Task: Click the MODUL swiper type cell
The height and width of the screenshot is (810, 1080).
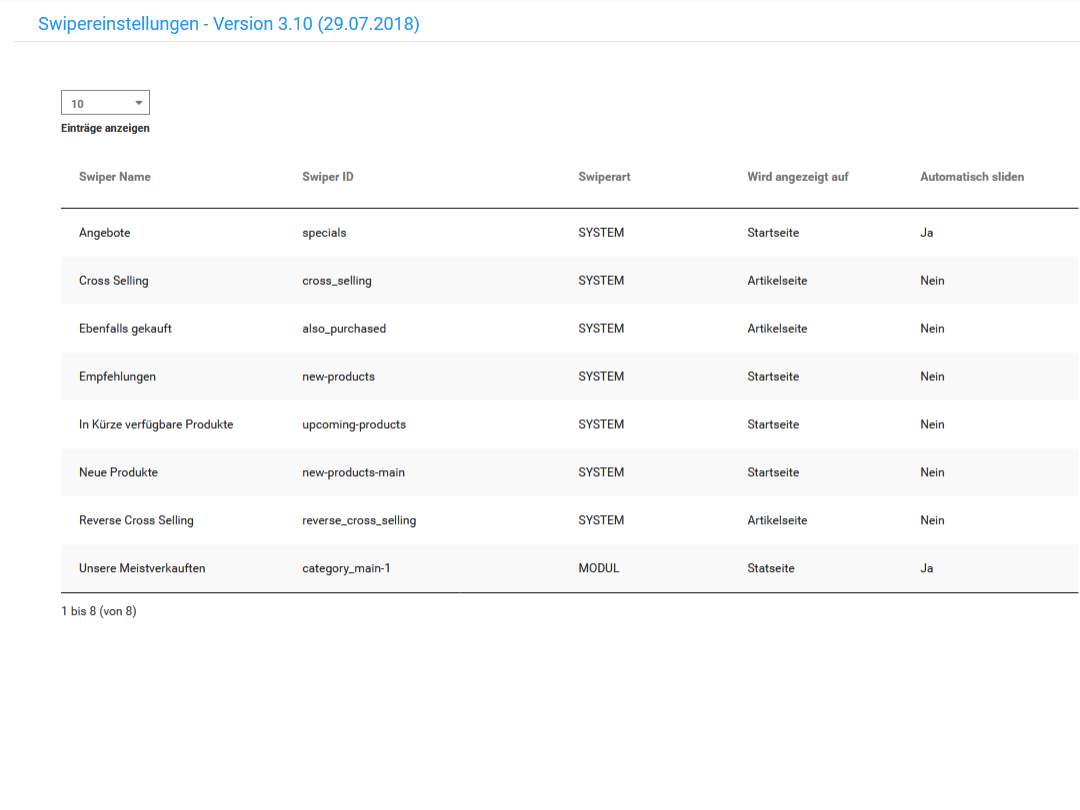Action: point(599,569)
